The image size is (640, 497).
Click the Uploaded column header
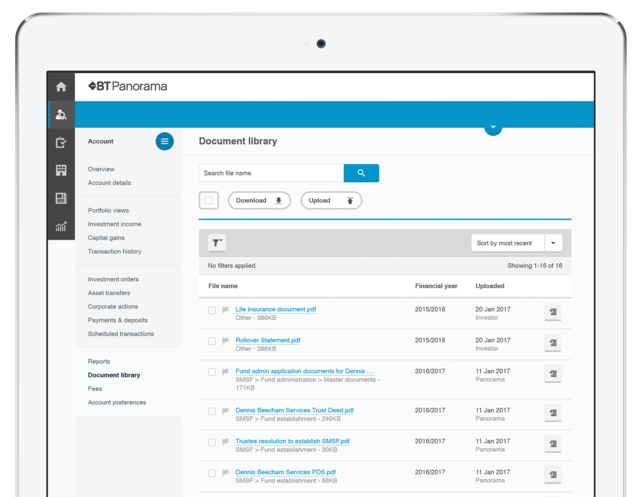(490, 286)
